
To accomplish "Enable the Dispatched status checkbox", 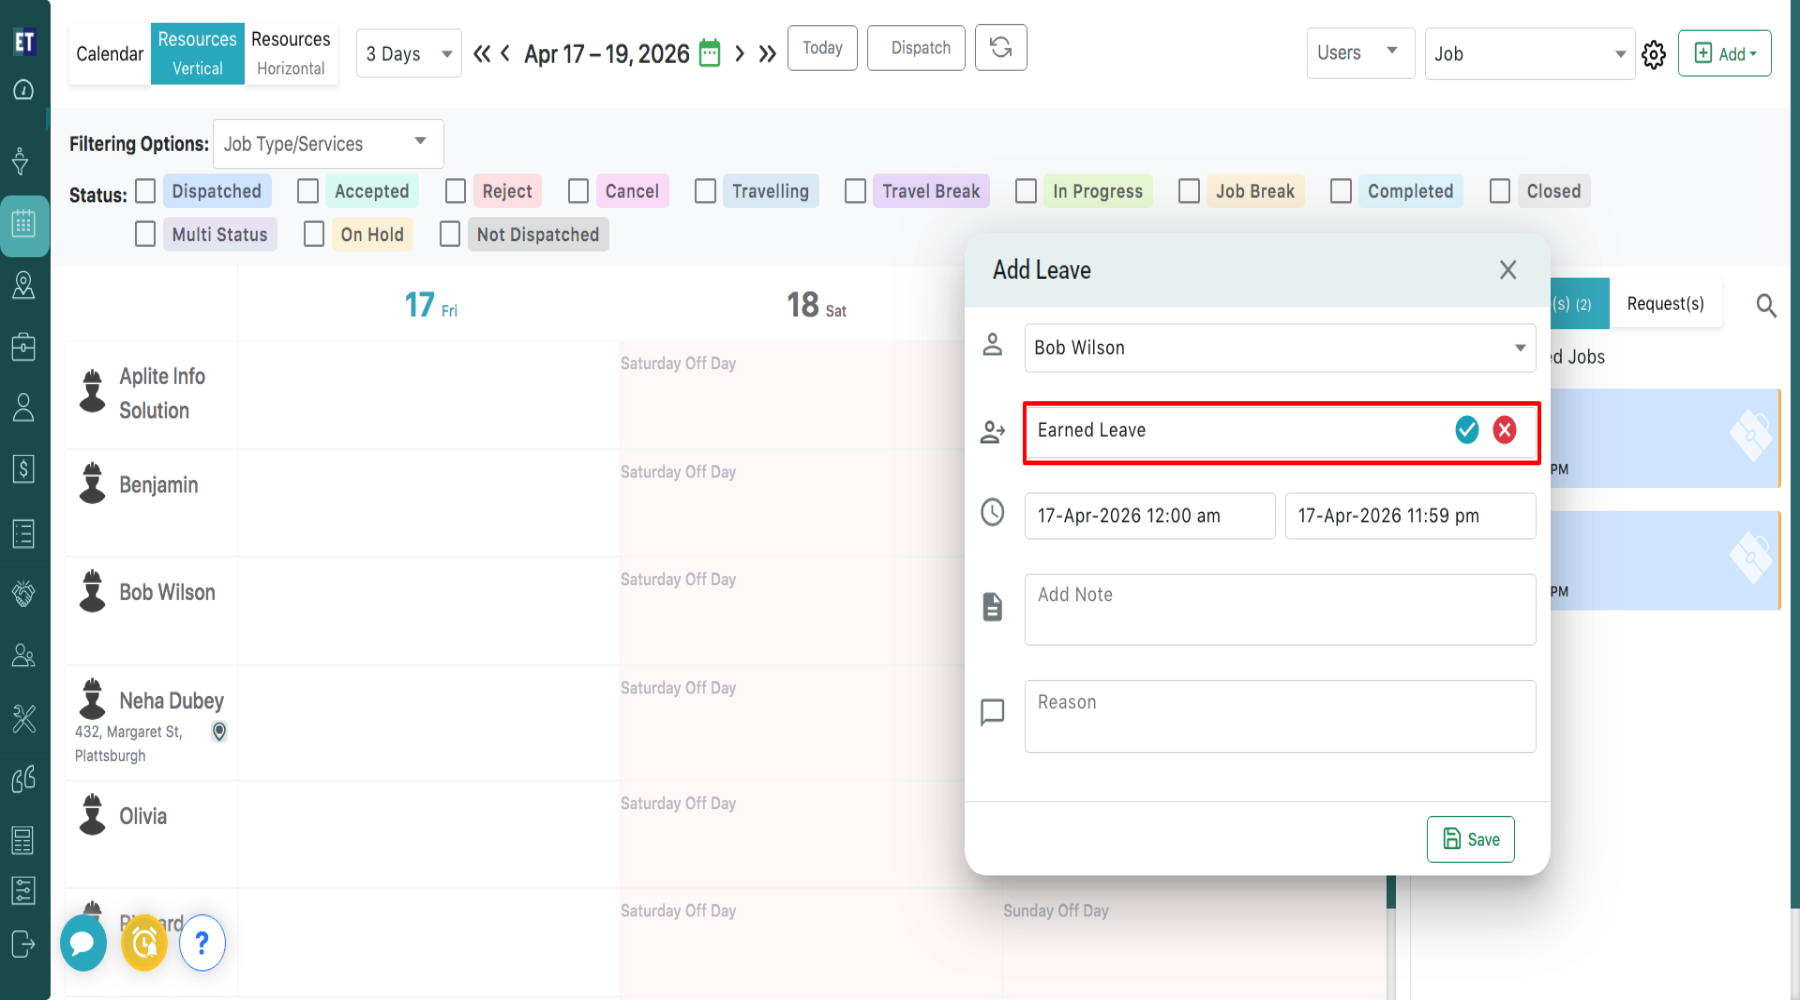I will coord(146,191).
